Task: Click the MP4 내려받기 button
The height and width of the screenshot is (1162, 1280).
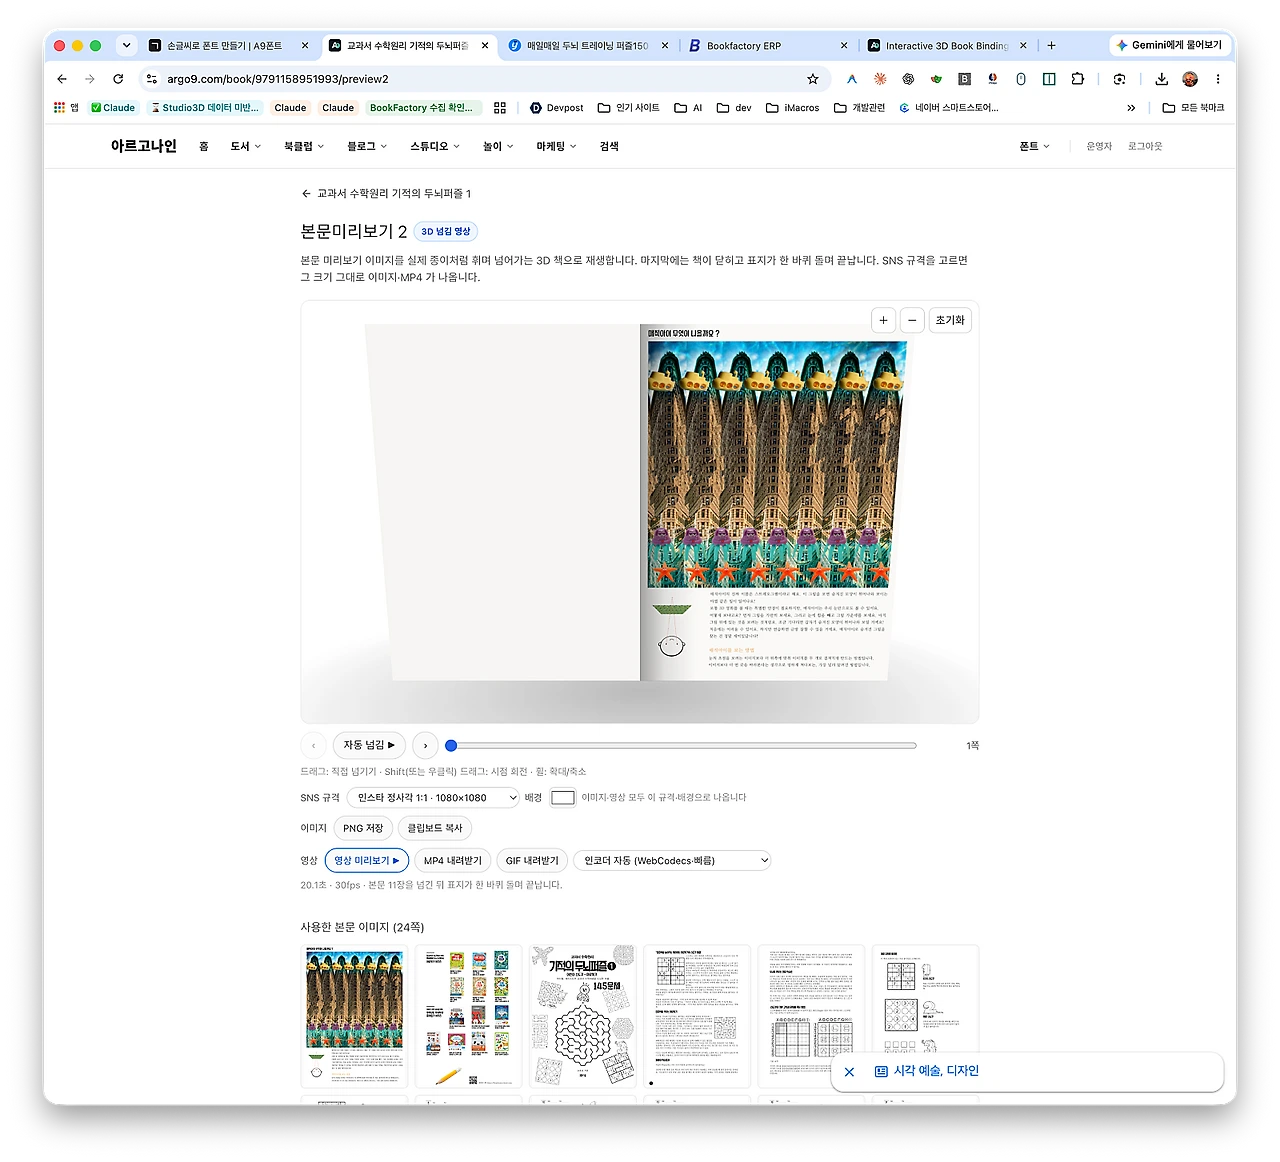Action: 452,860
